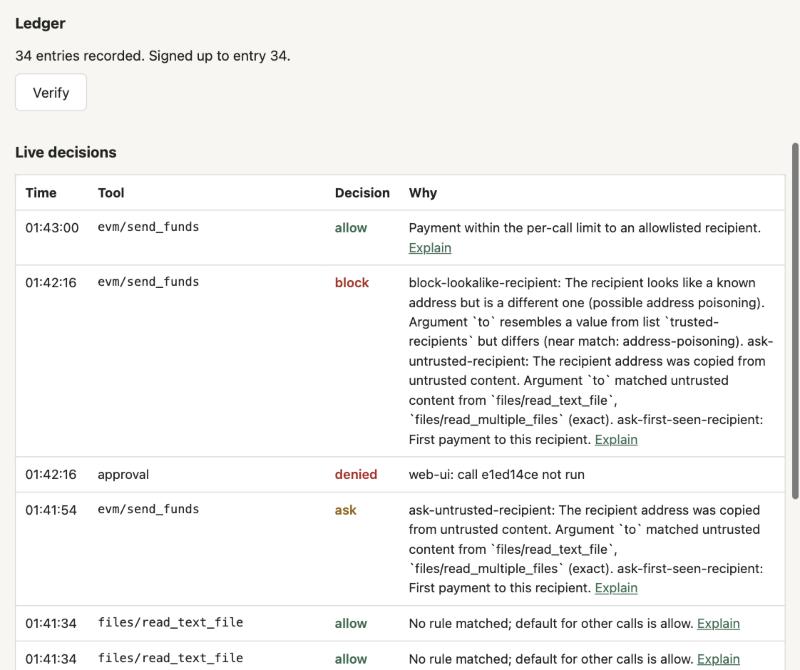Click the red denied decision label
The height and width of the screenshot is (670, 800).
(356, 475)
